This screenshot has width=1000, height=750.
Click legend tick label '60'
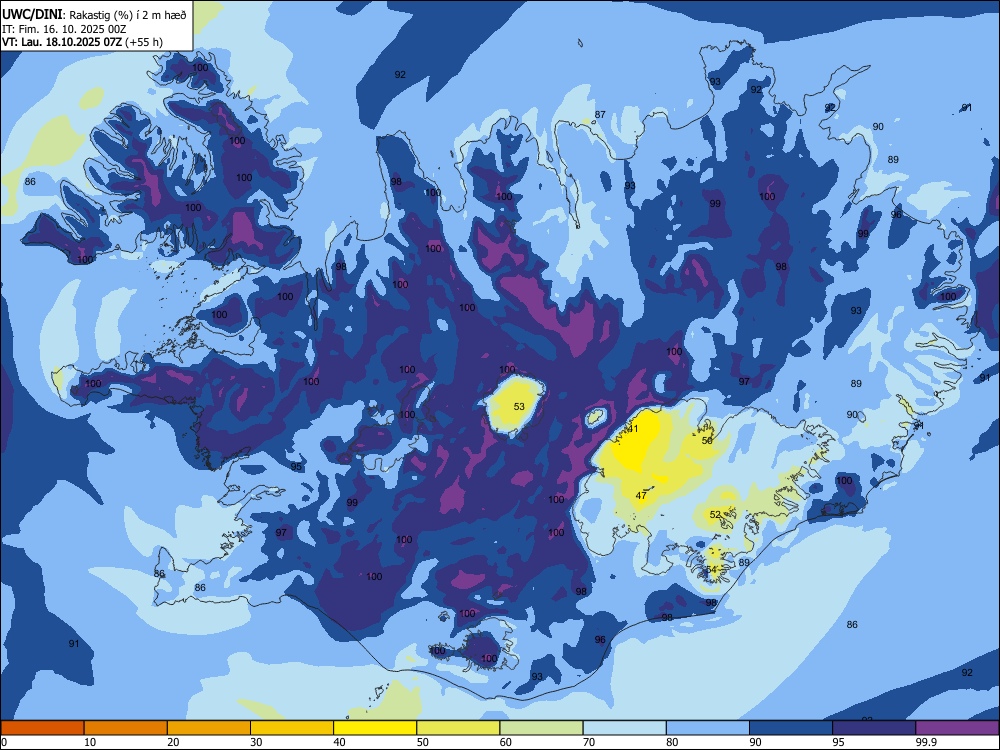point(506,742)
